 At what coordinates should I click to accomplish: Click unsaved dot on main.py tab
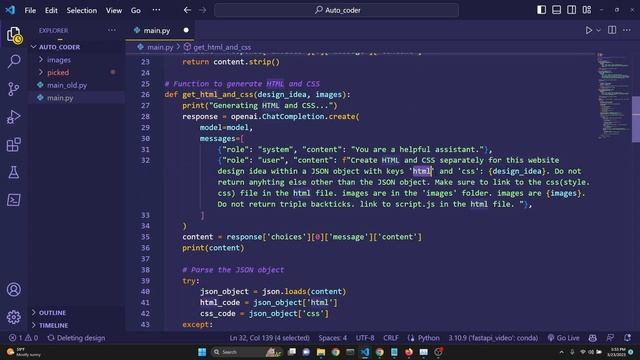[x=186, y=30]
